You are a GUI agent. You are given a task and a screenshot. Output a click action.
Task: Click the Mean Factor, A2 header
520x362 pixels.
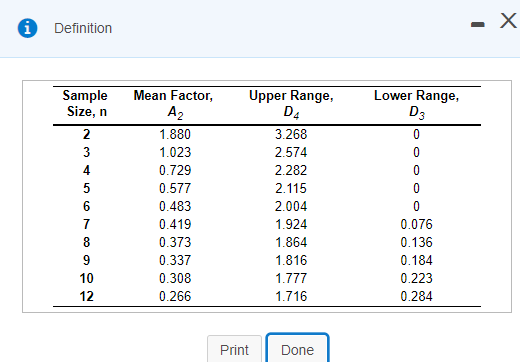pyautogui.click(x=173, y=104)
